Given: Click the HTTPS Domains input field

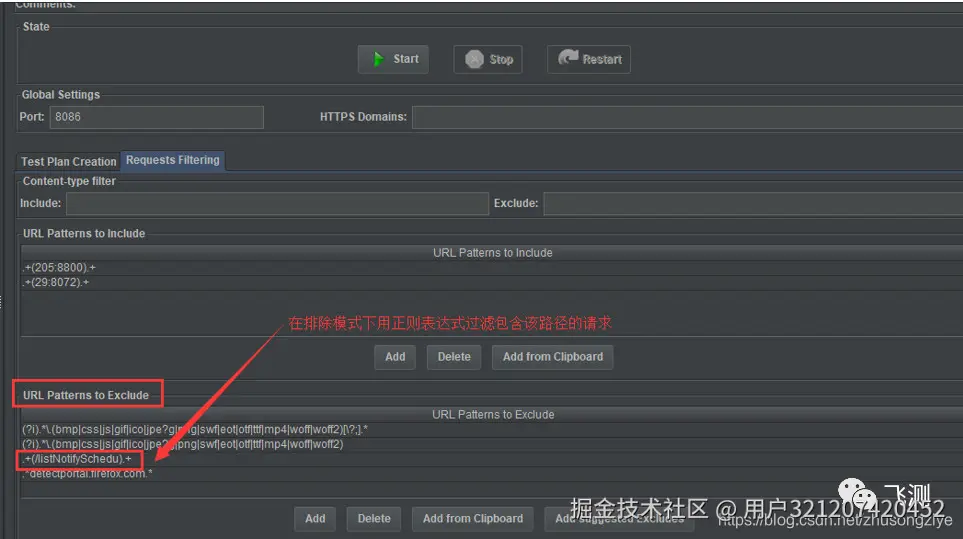Looking at the screenshot, I should pyautogui.click(x=687, y=117).
